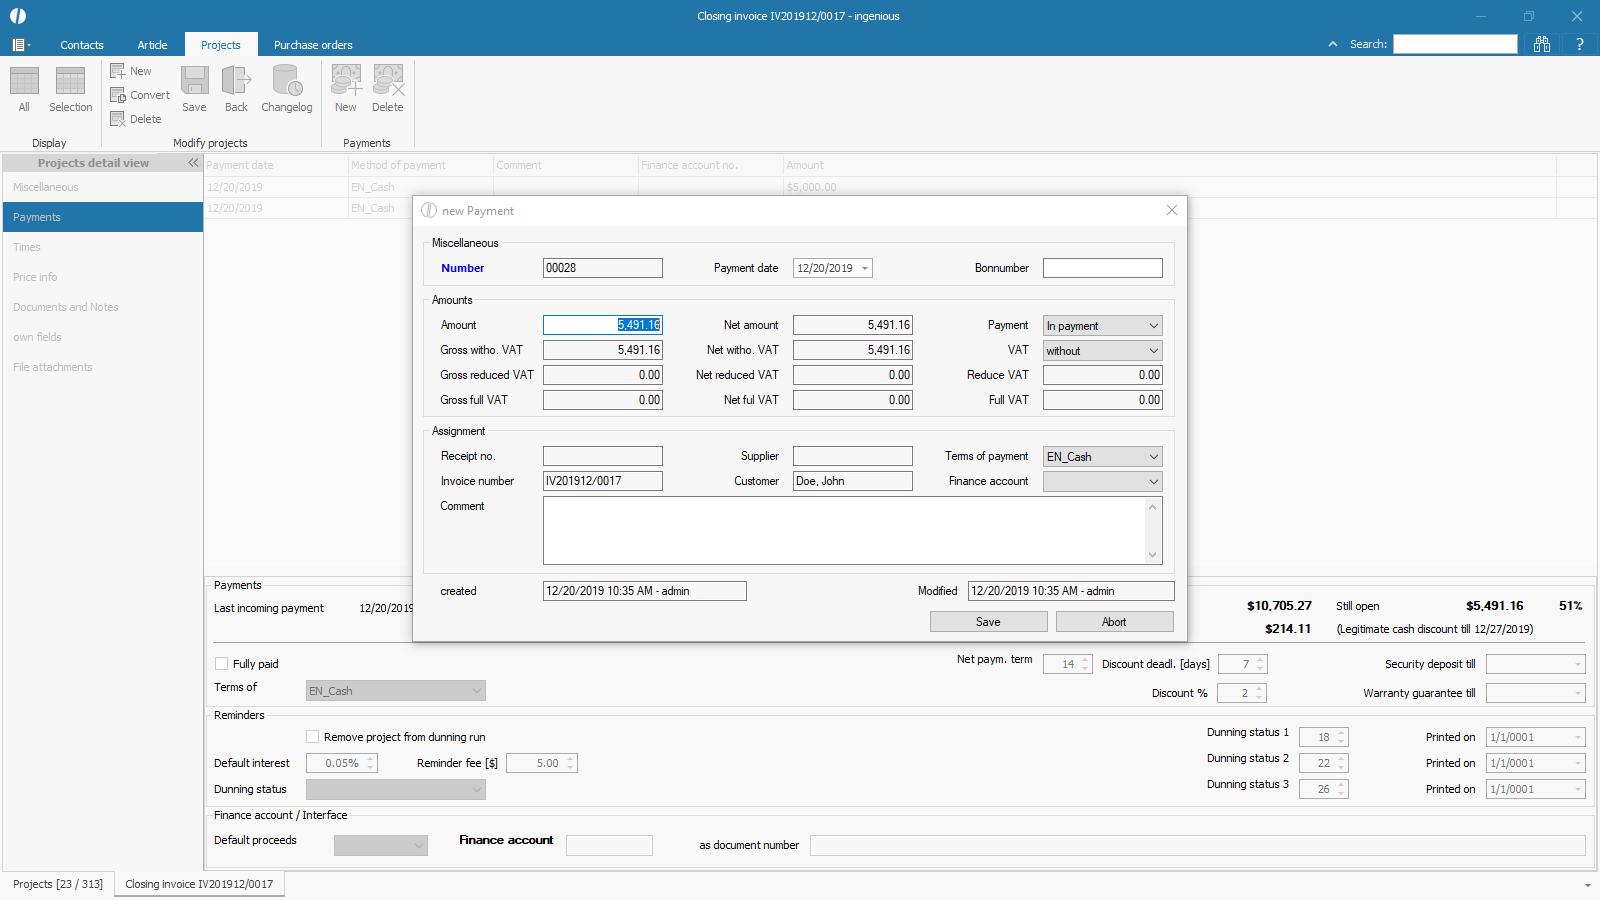Click the Back icon in ribbon
1600x900 pixels.
(236, 89)
